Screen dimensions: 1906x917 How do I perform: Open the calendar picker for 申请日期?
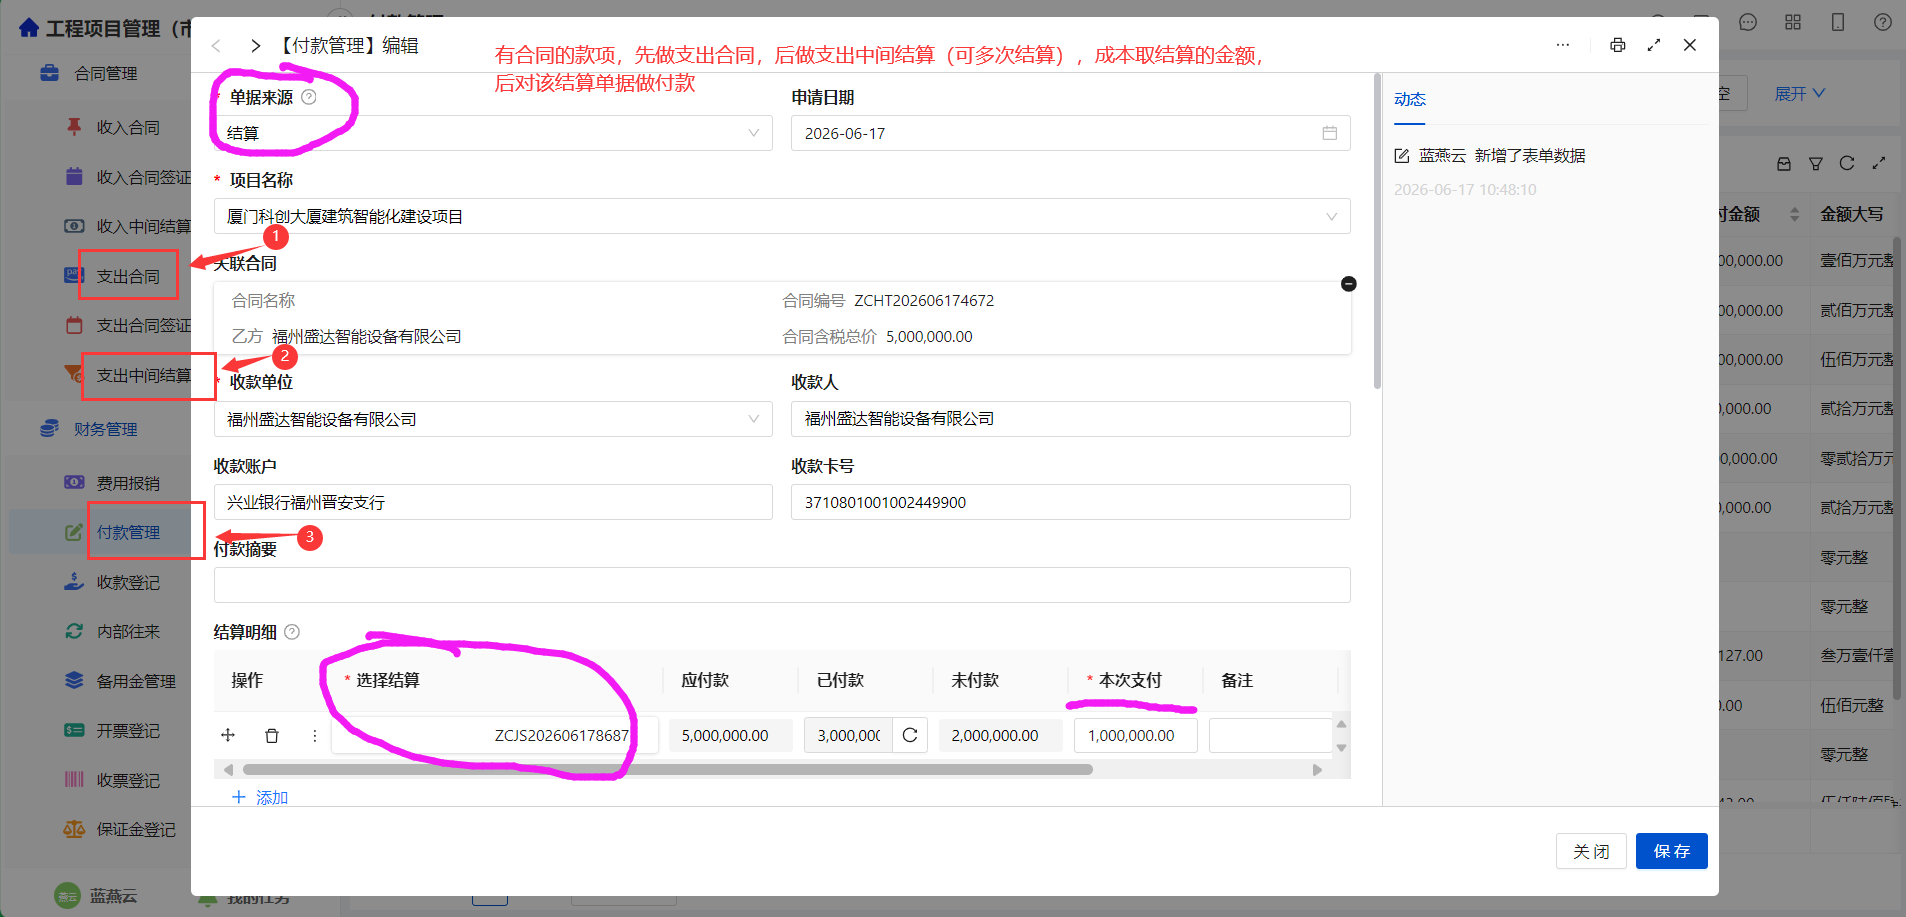coord(1329,133)
